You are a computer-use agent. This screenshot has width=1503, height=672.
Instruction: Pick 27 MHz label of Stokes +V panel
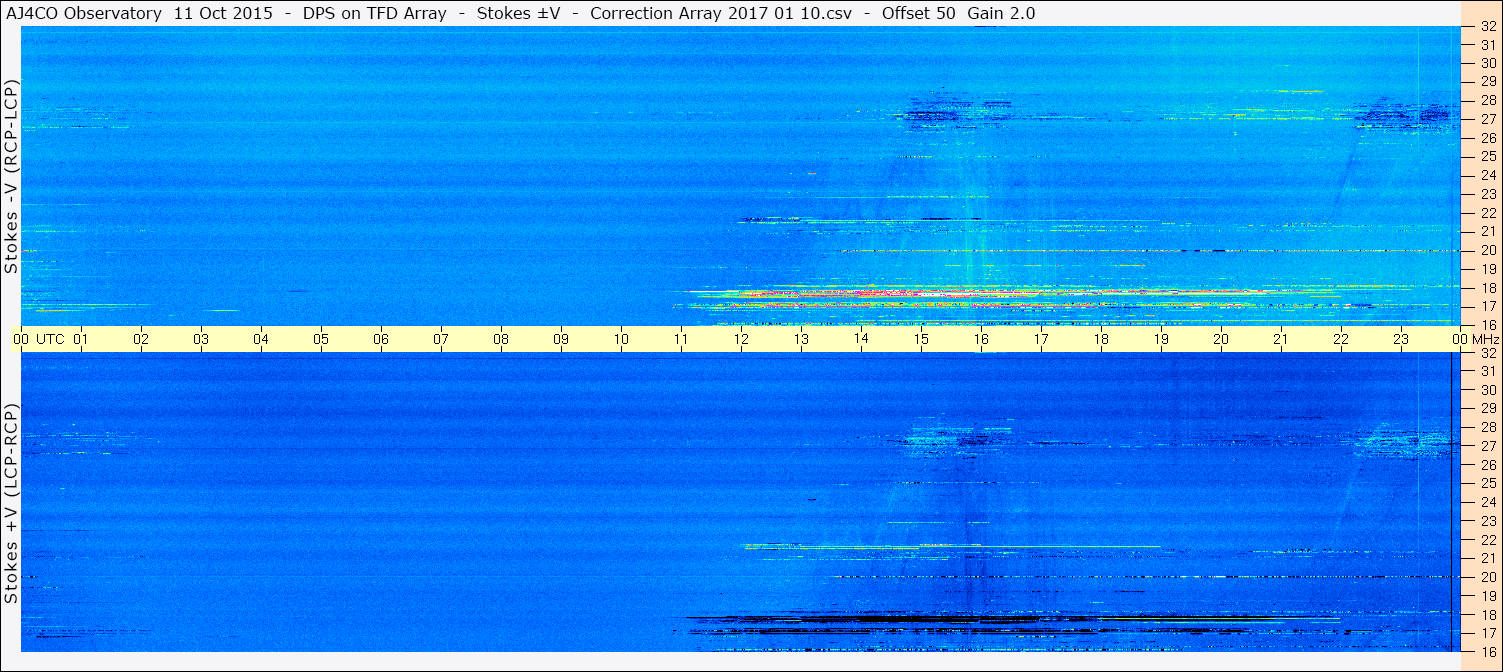tap(1488, 446)
